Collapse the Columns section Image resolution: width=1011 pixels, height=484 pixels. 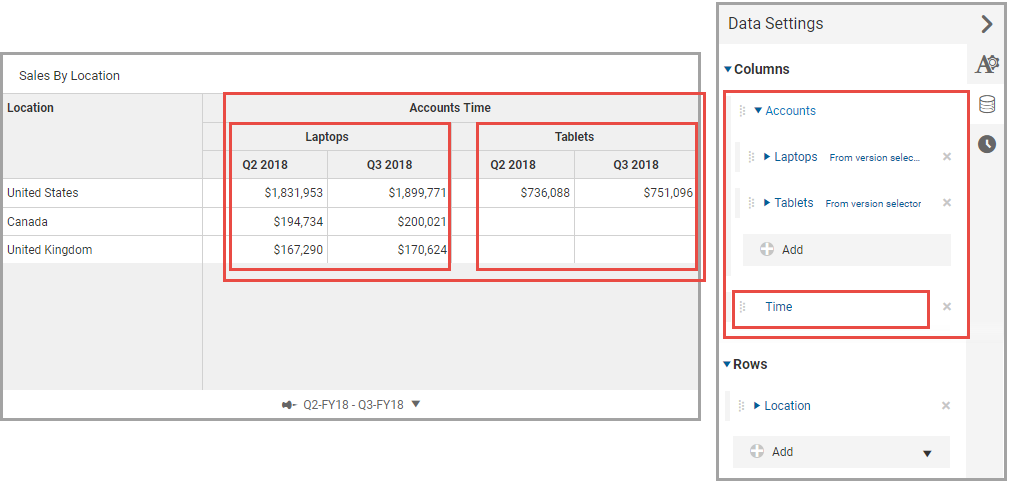tap(728, 69)
